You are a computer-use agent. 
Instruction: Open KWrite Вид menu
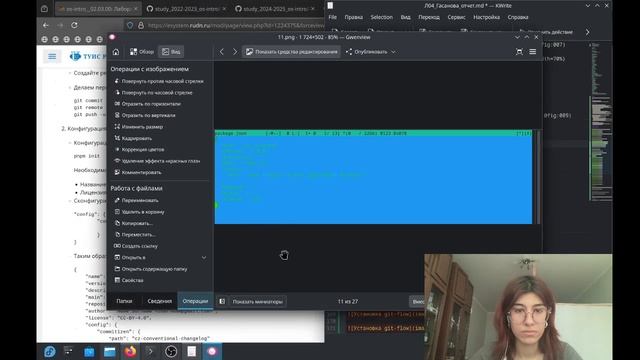(405, 17)
